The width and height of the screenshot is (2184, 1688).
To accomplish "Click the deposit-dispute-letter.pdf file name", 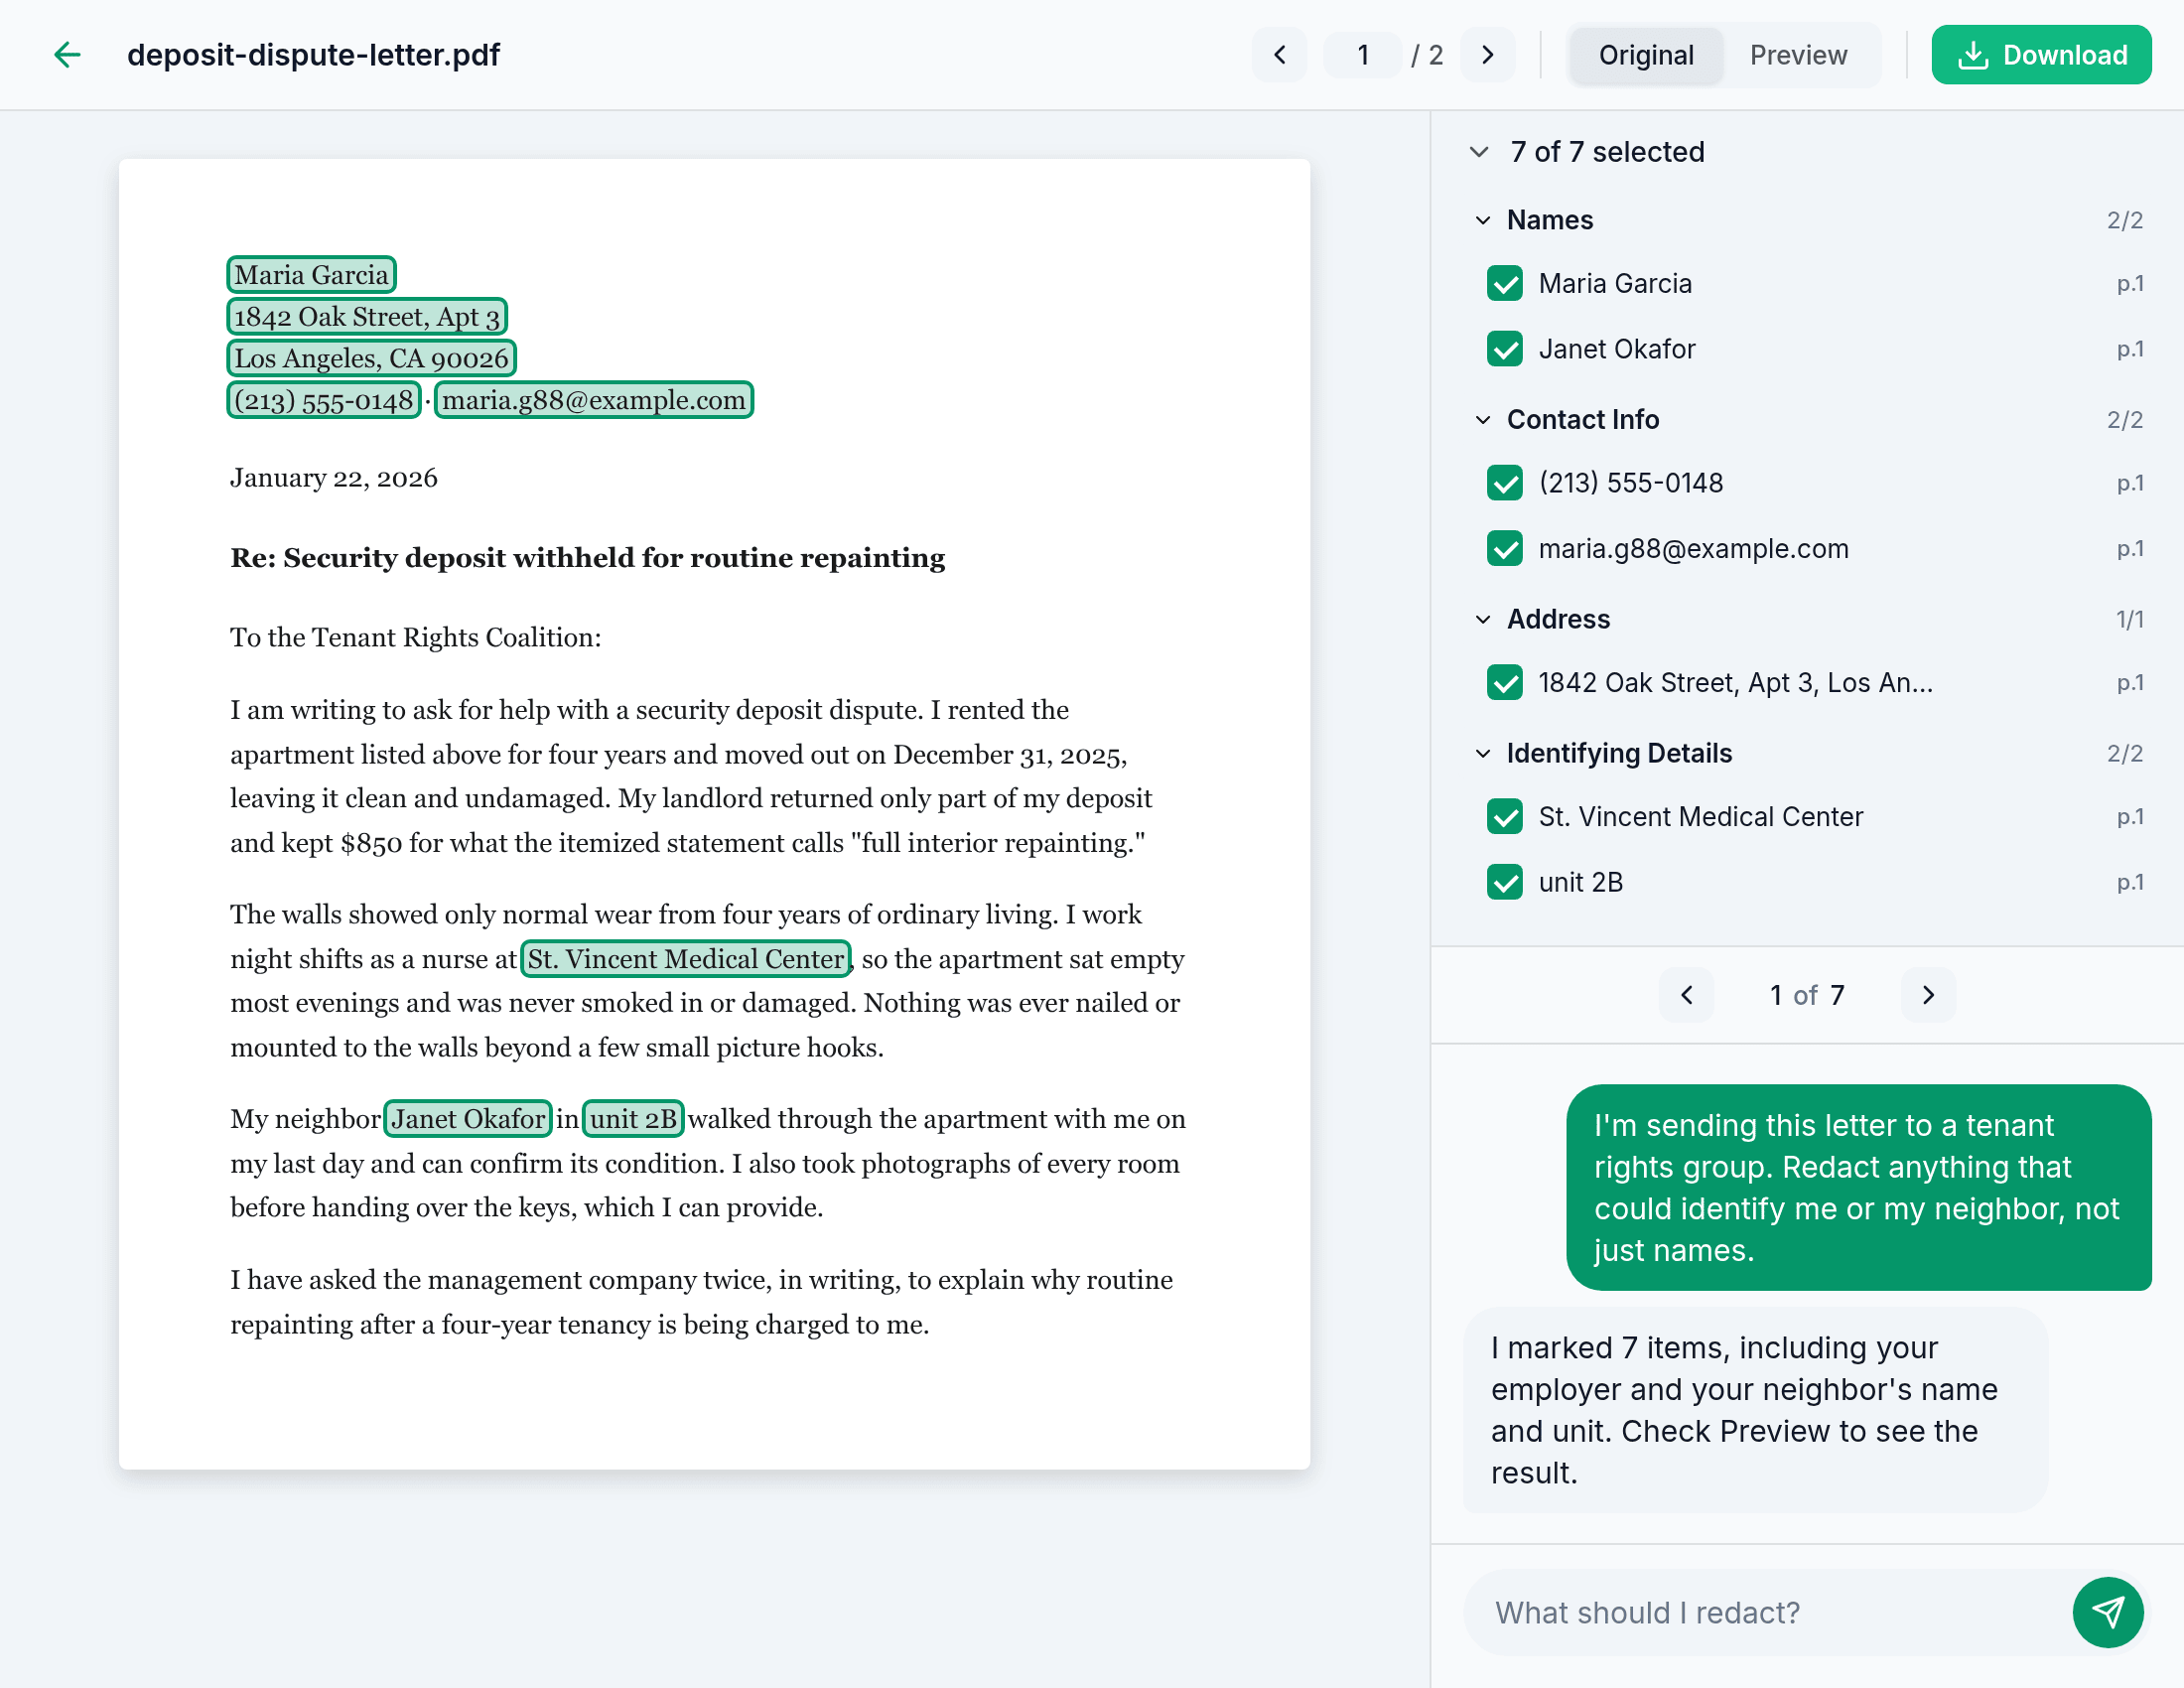I will pos(313,55).
